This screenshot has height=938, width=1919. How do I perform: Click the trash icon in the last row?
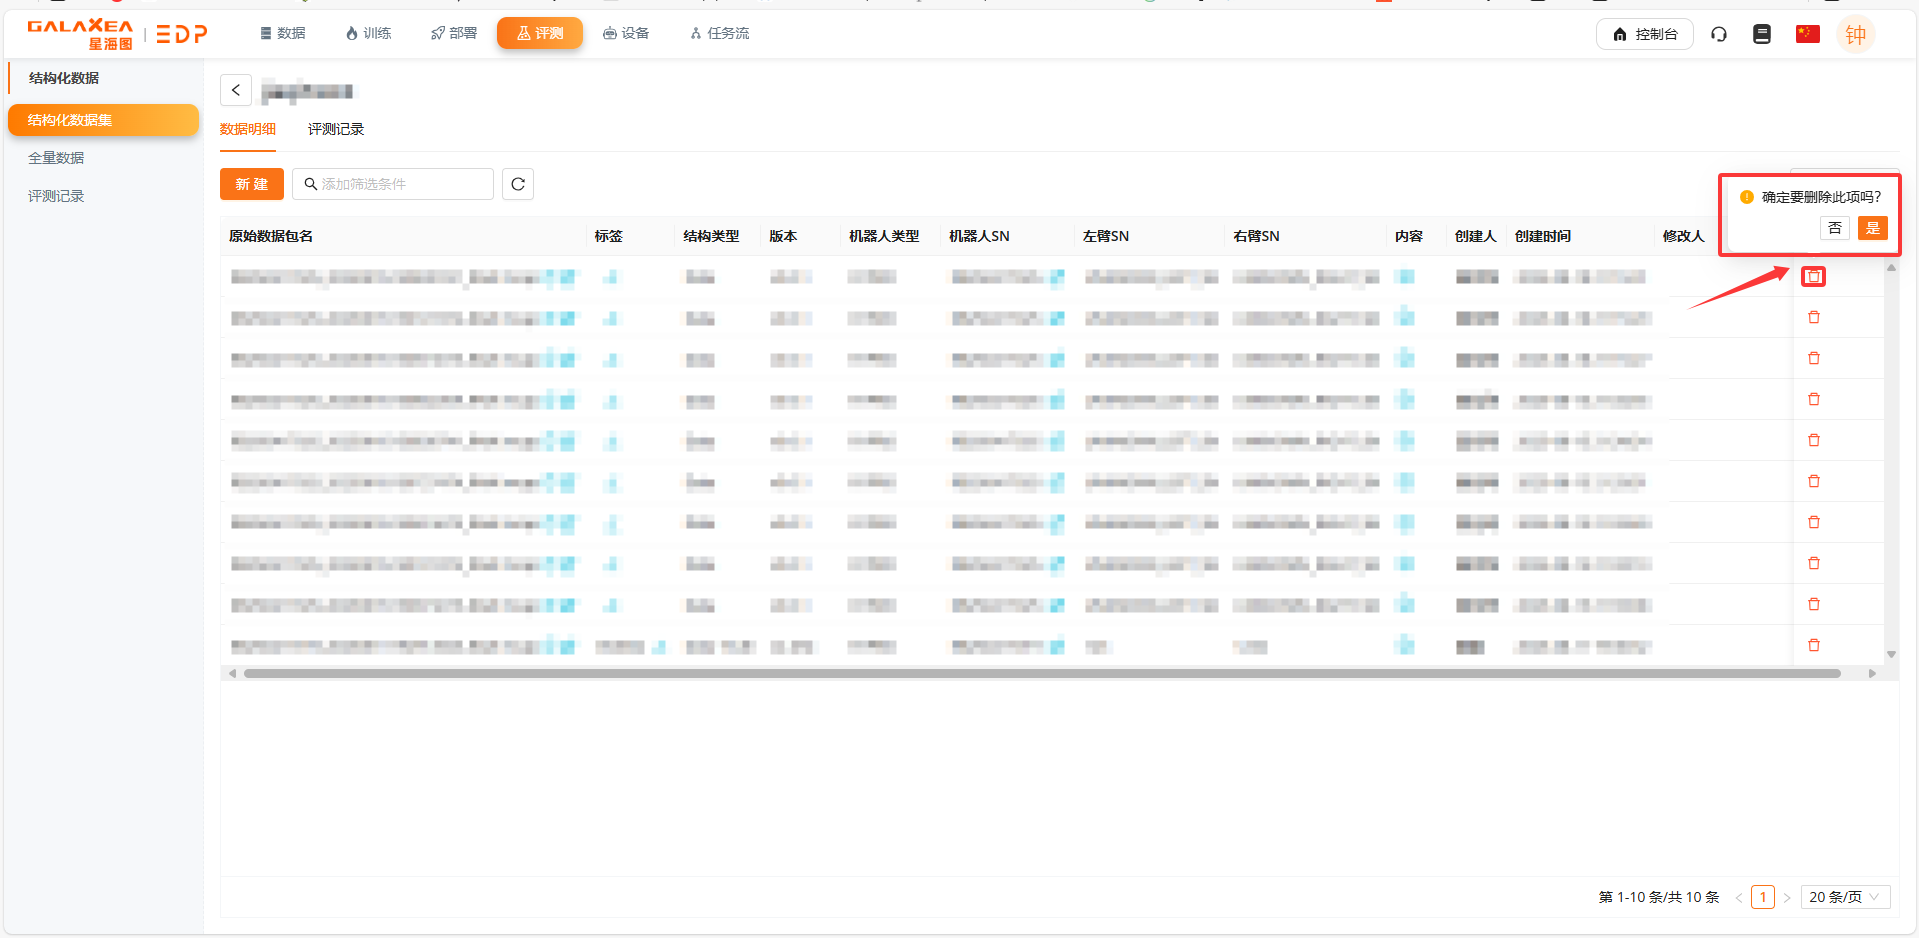pyautogui.click(x=1813, y=646)
